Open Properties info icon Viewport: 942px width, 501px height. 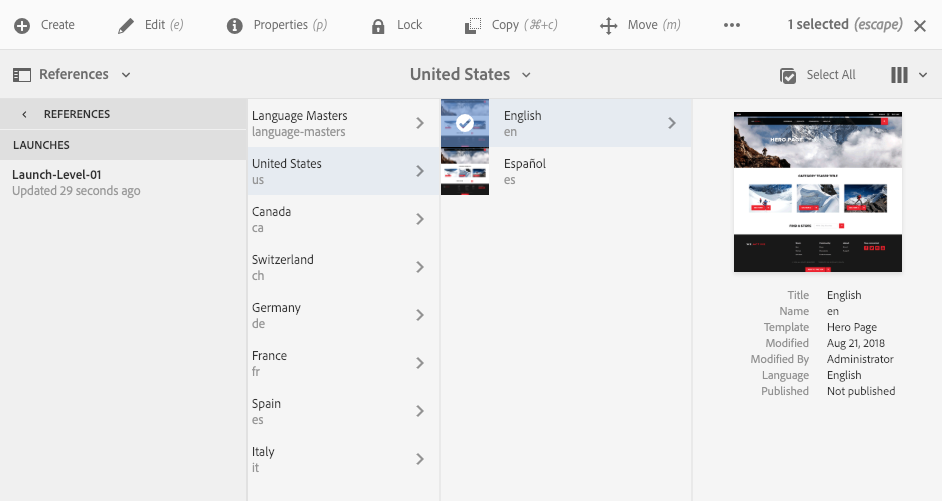pyautogui.click(x=235, y=25)
